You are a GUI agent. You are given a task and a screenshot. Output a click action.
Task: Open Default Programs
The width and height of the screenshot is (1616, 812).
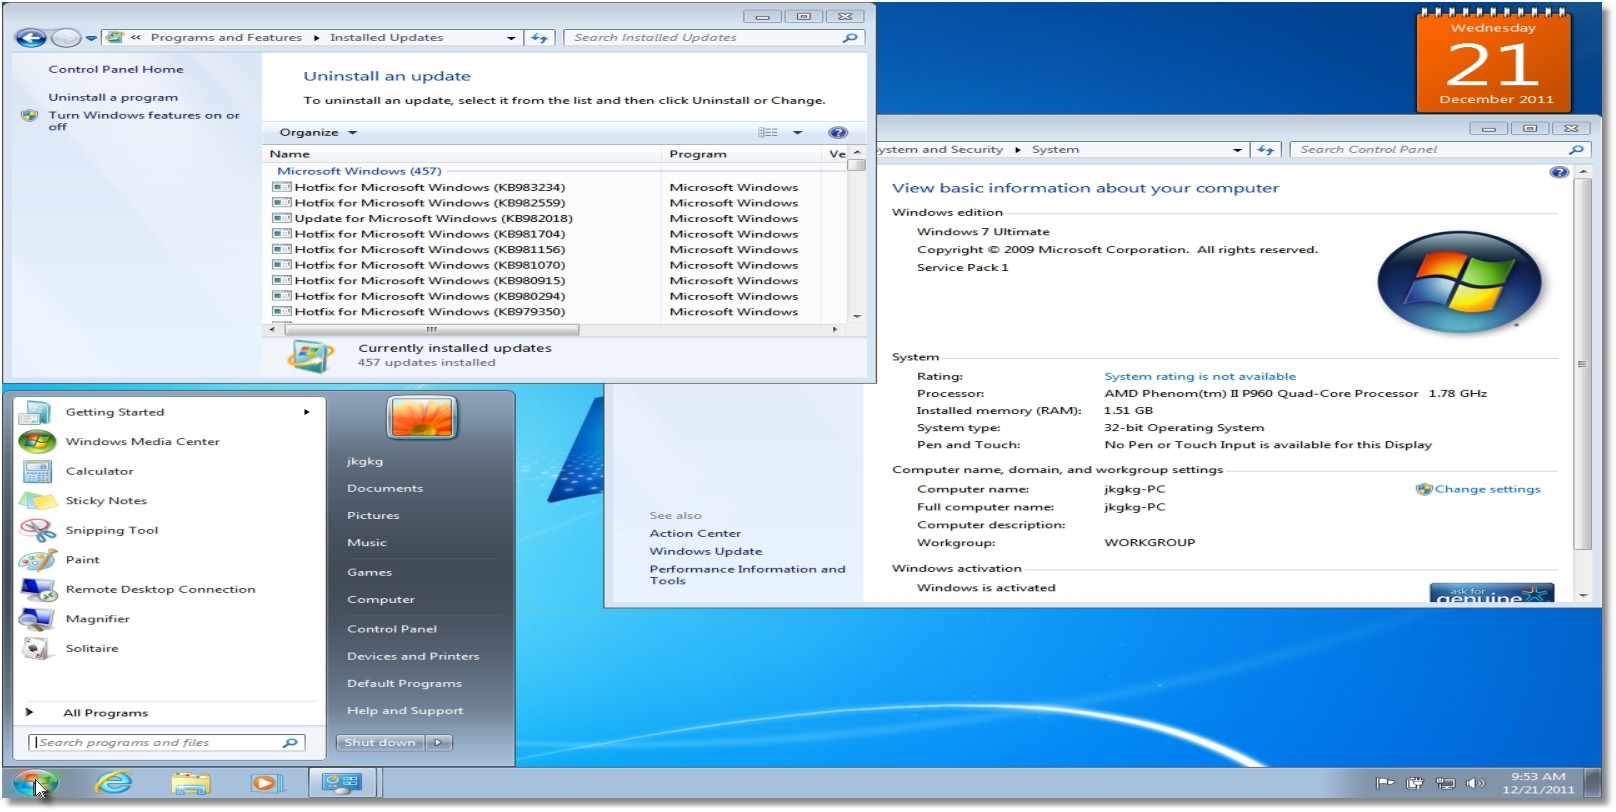coord(404,684)
